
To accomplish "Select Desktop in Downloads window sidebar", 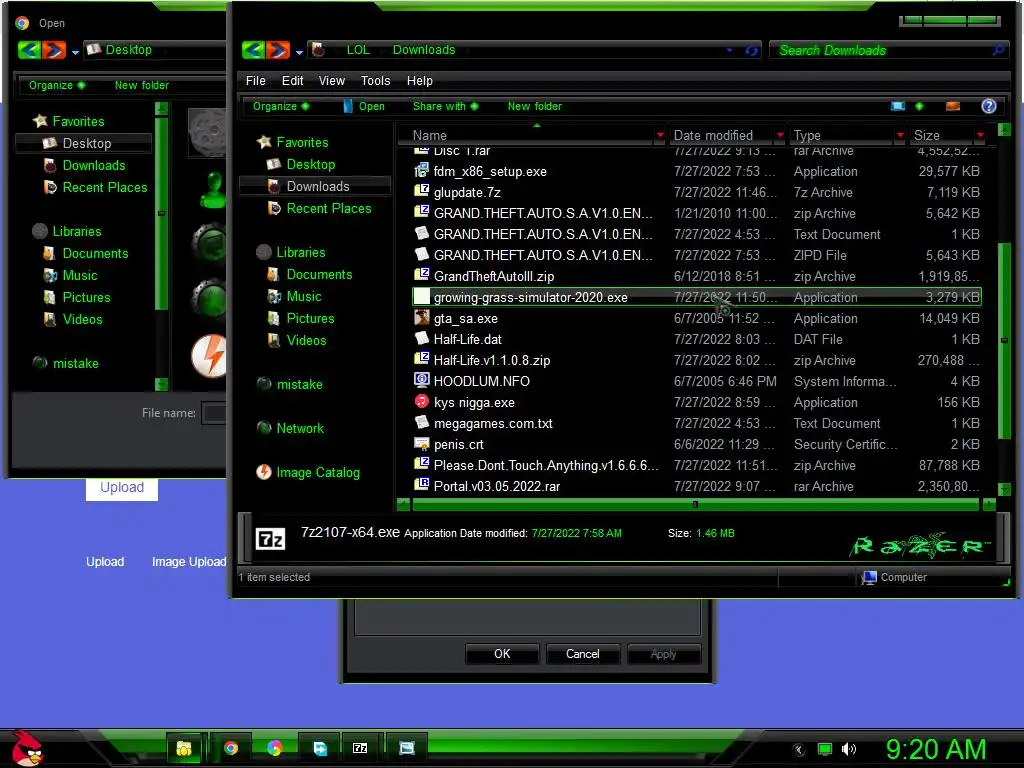I will pyautogui.click(x=311, y=165).
